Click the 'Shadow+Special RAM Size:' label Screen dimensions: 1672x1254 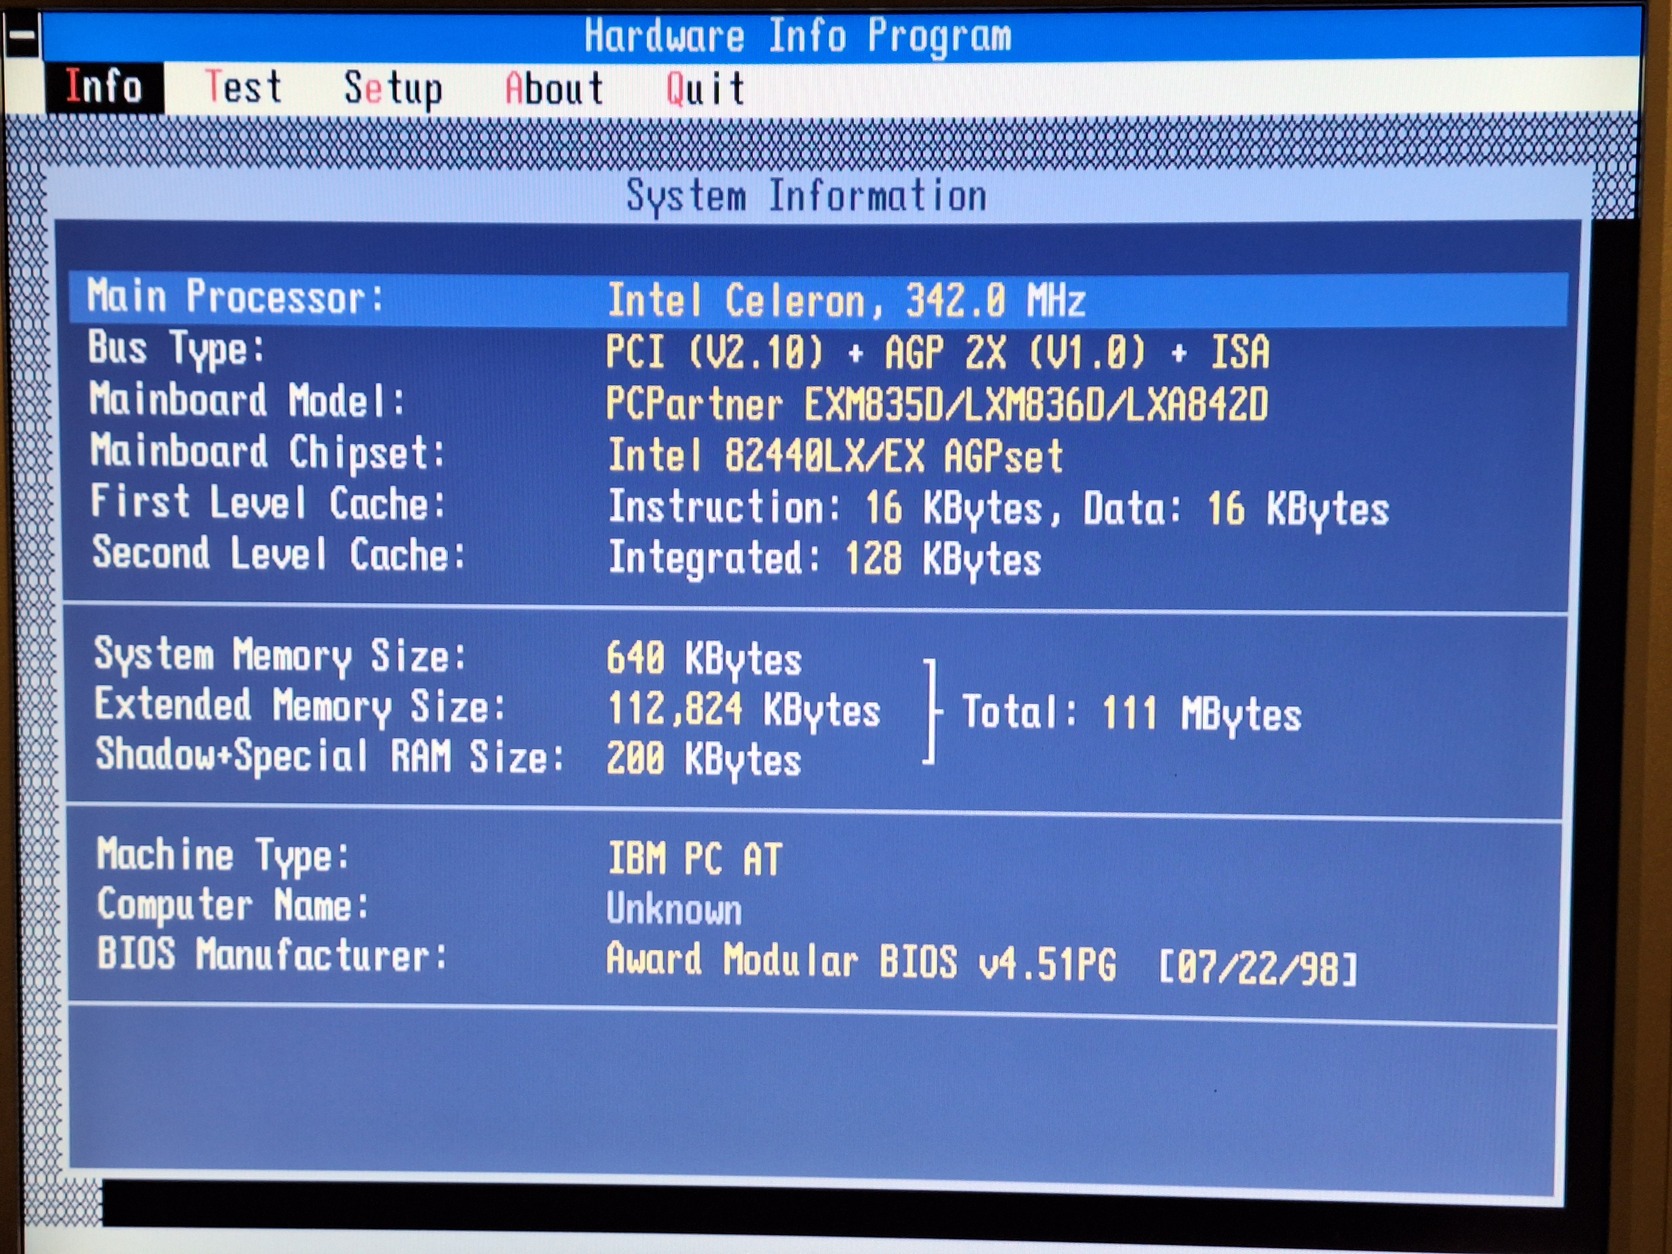tap(330, 756)
